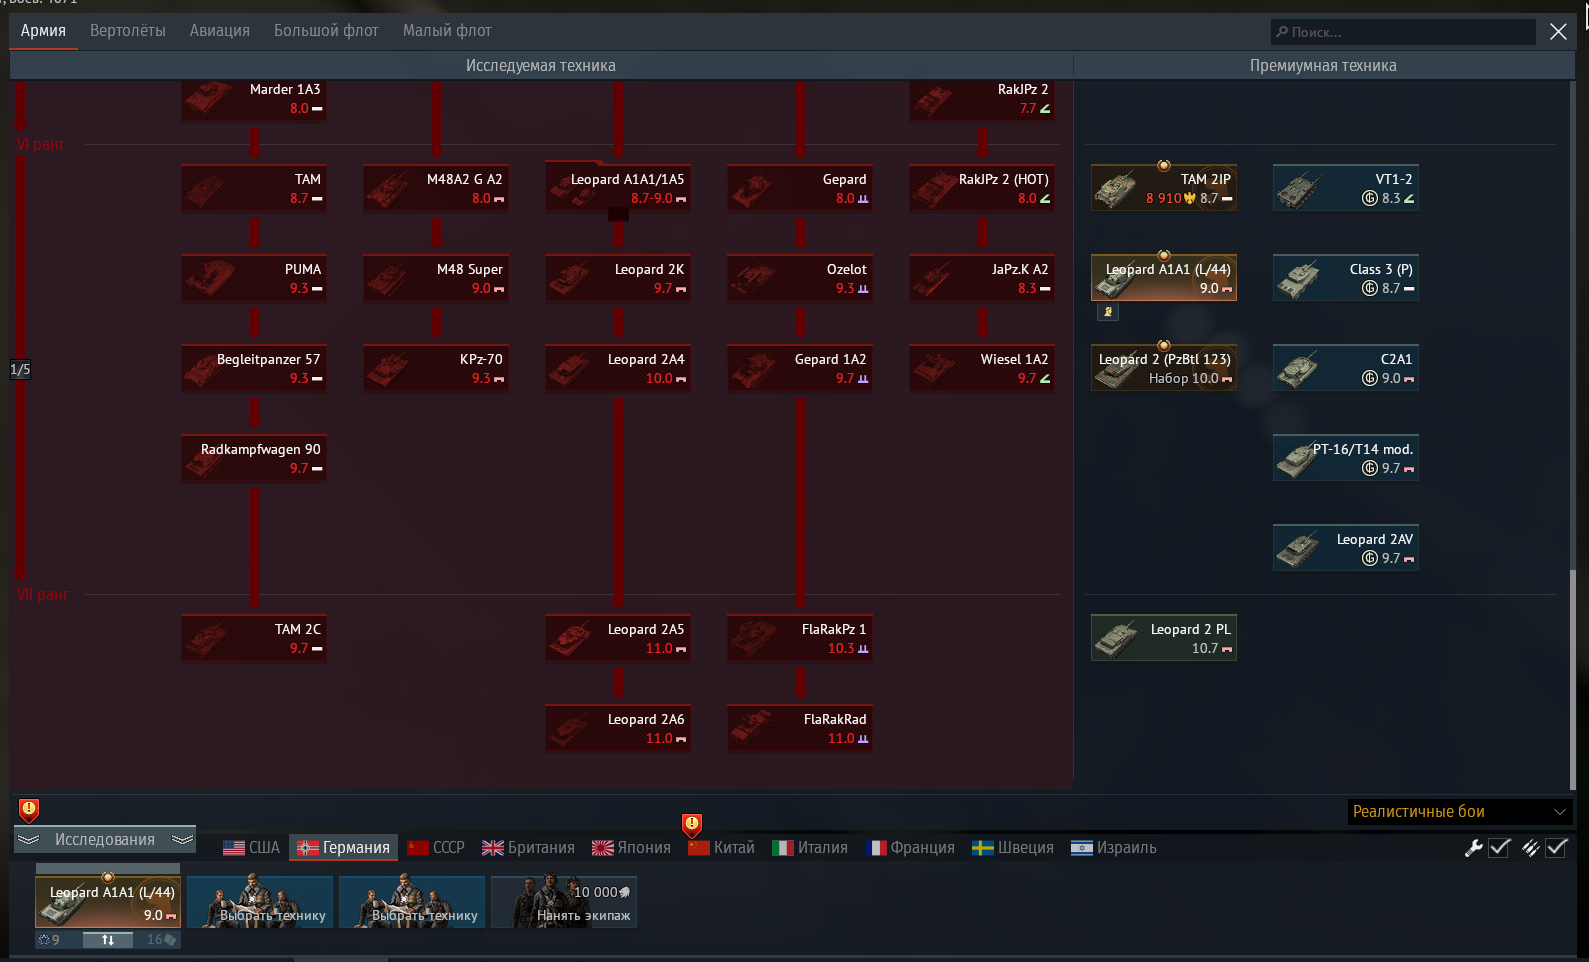Switch to the Авиация tab
The image size is (1589, 962).
[x=220, y=31]
